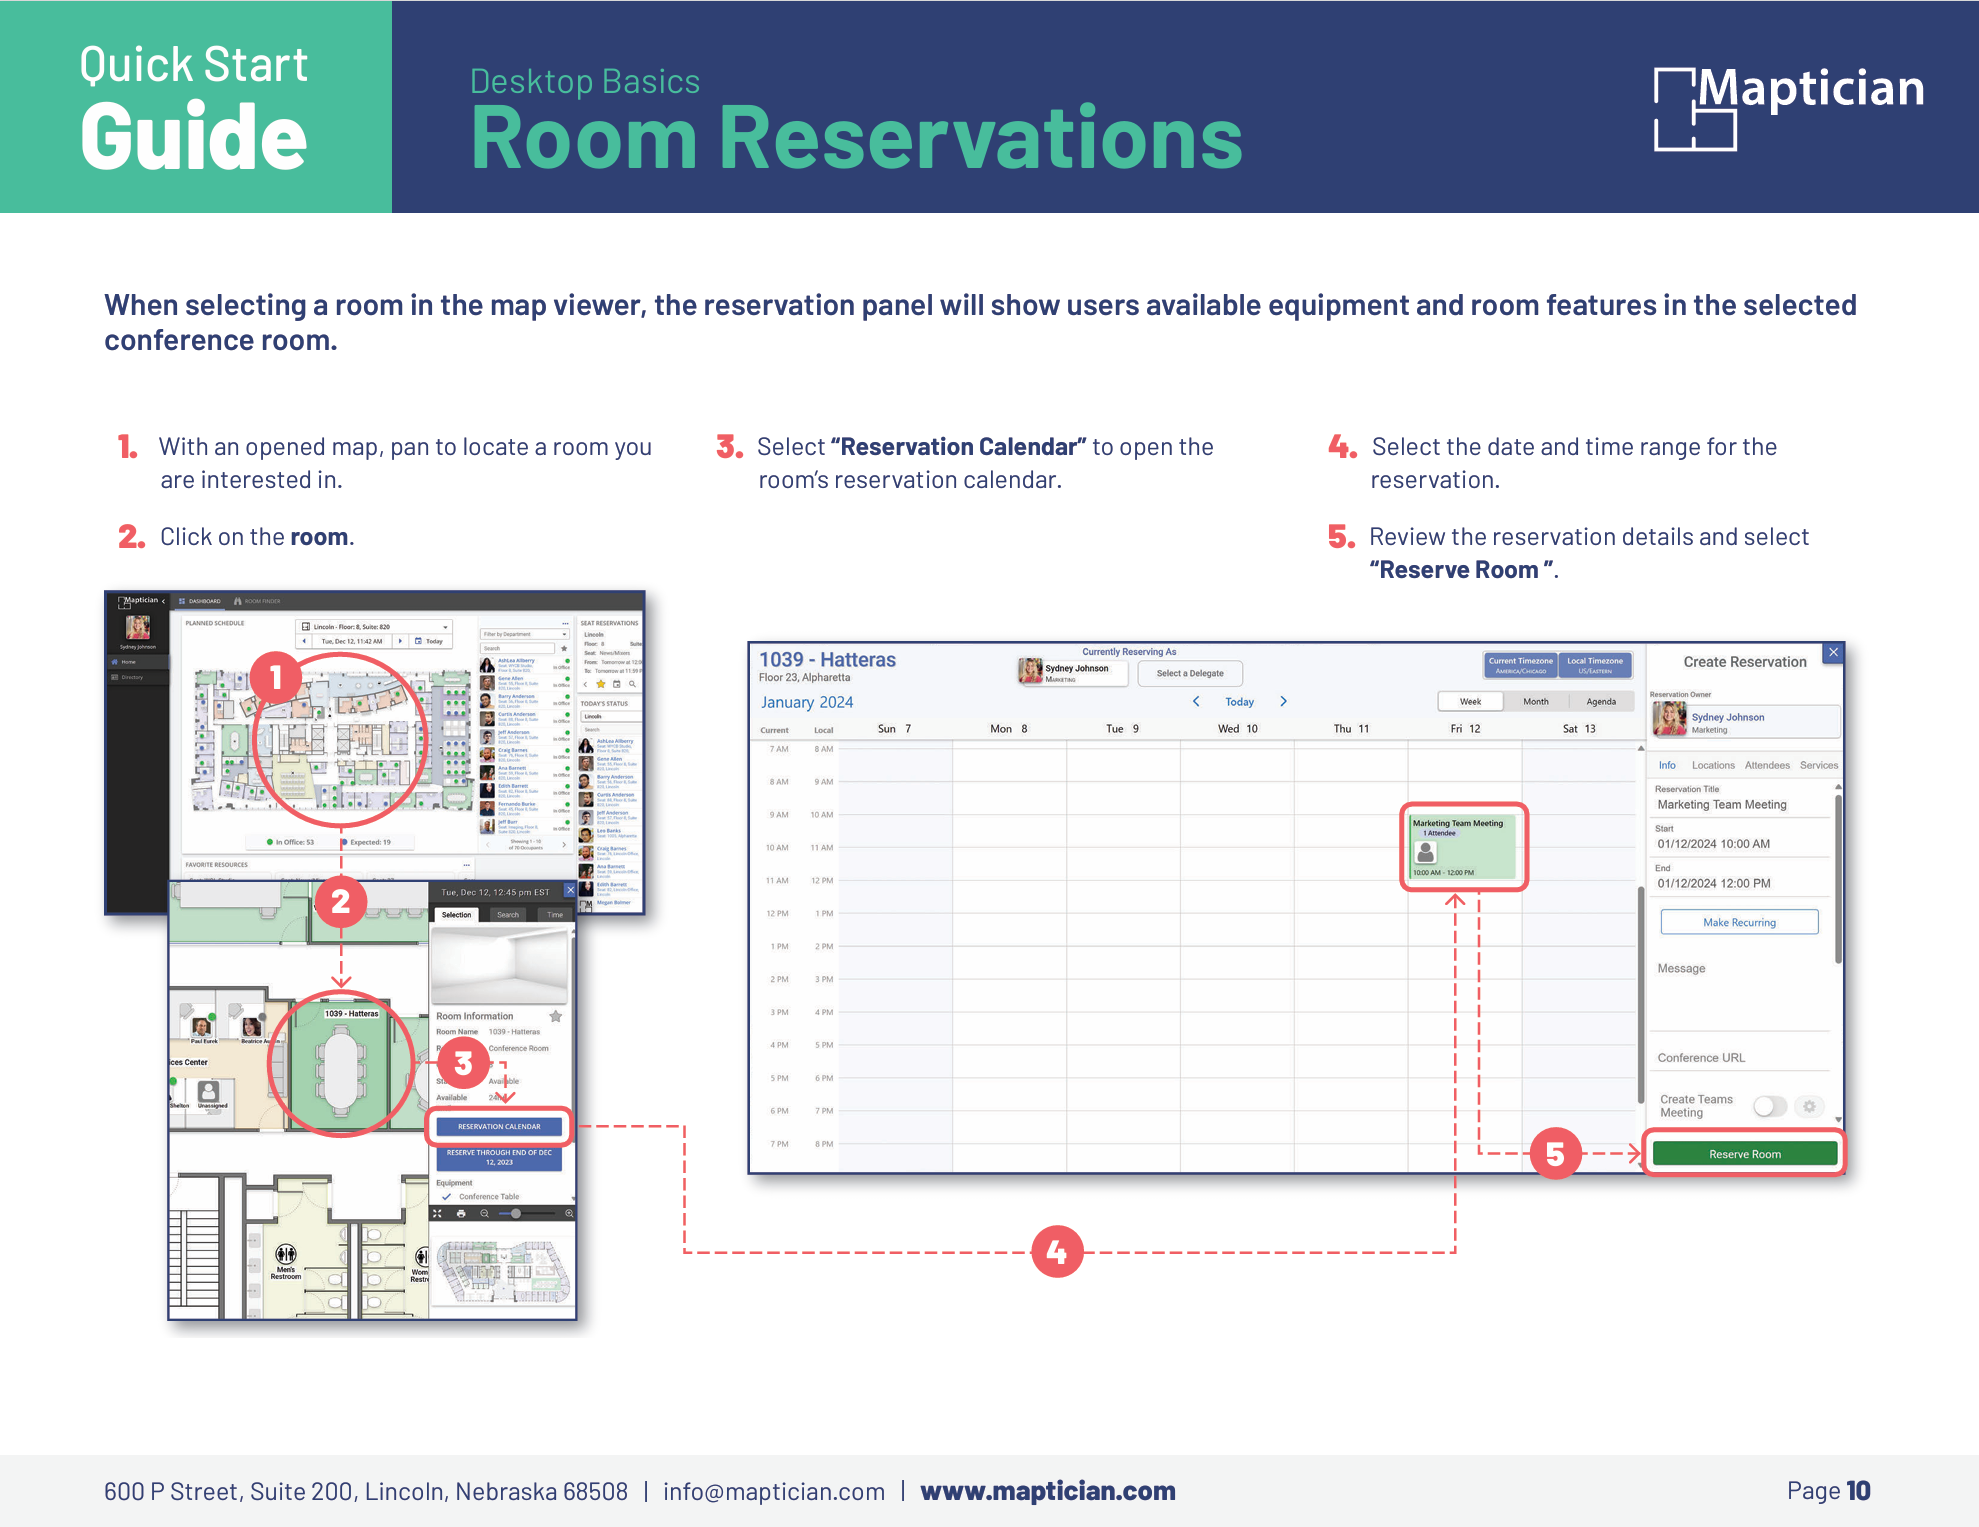Open the Attendees tab in Create Reservation

point(1767,765)
